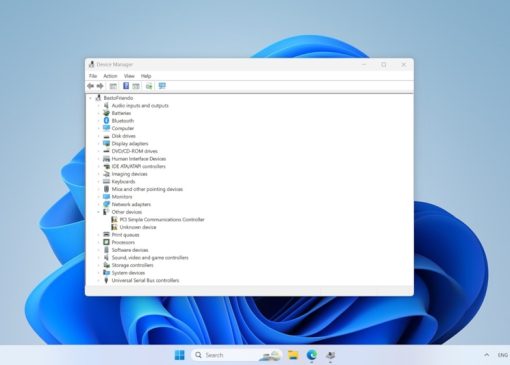Click the Display adapters category icon
The width and height of the screenshot is (510, 365).
point(106,143)
